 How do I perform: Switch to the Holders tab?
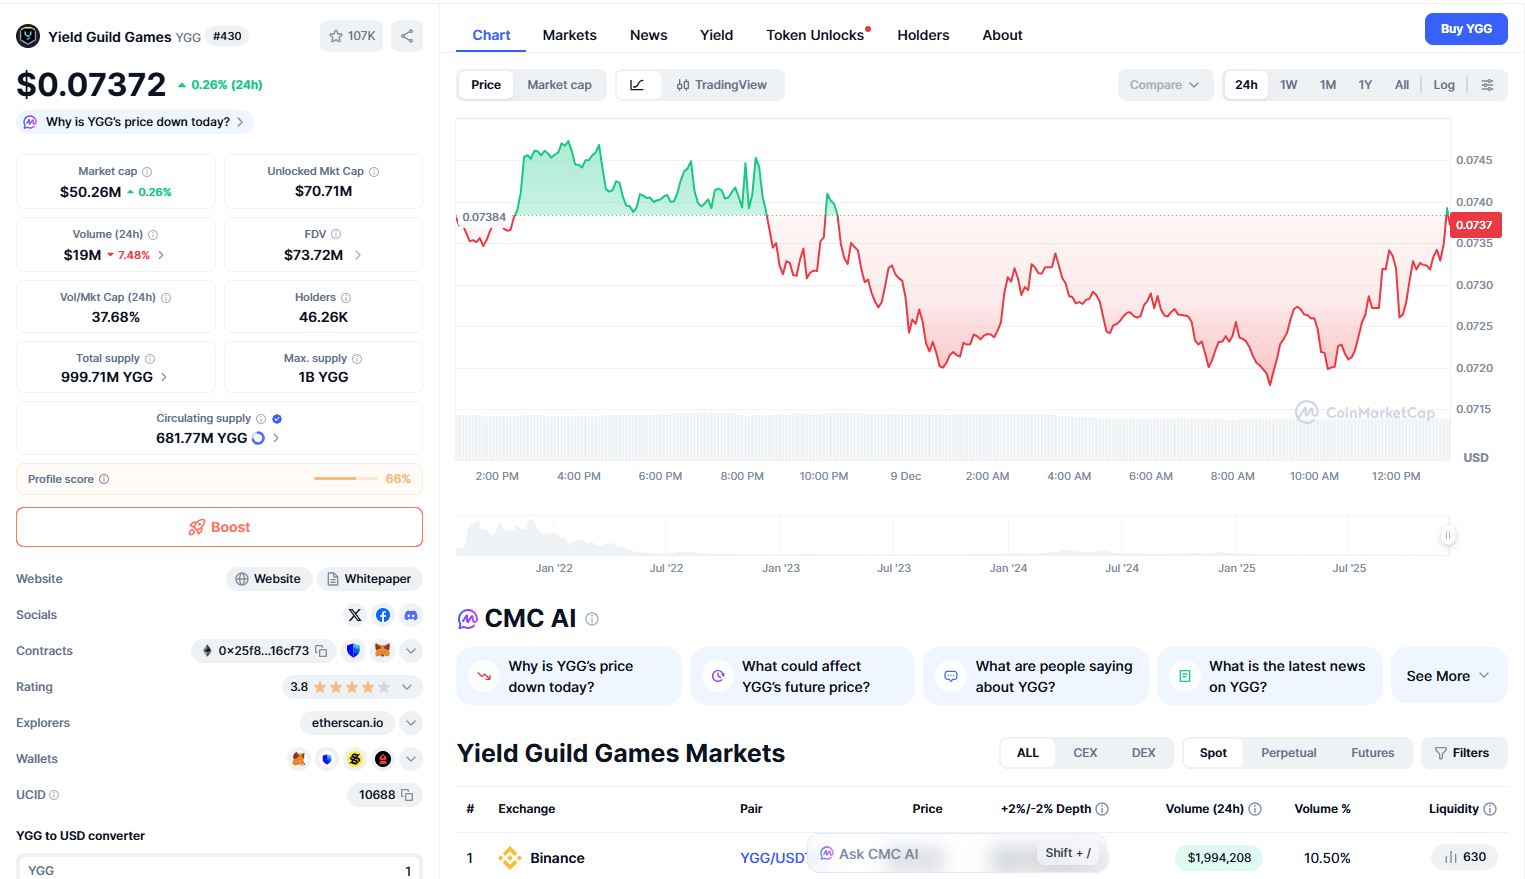[923, 35]
